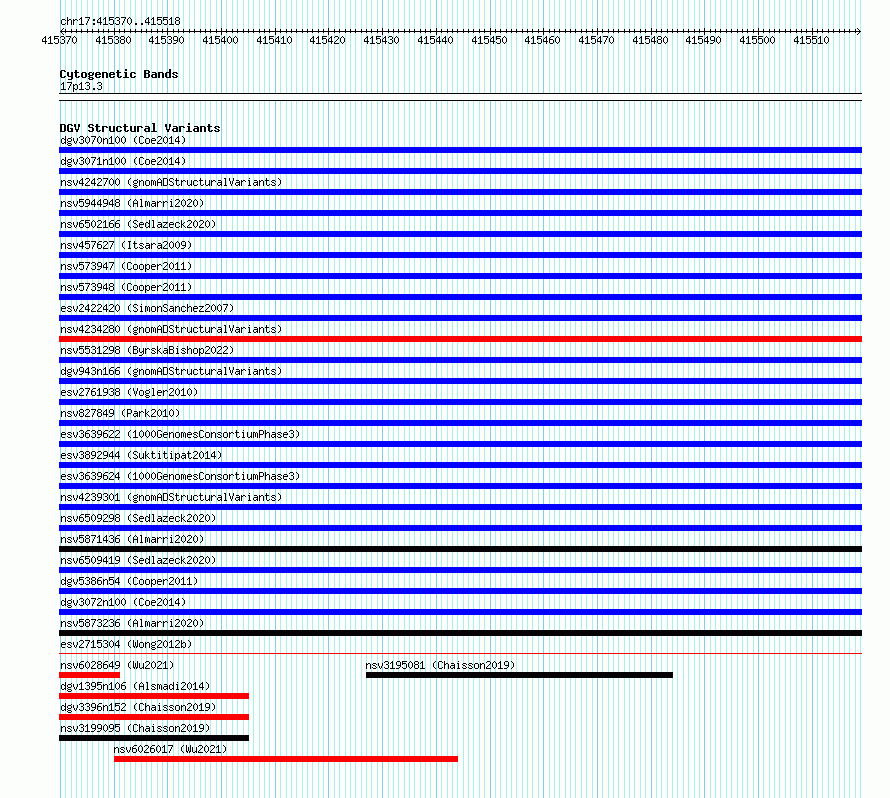Click nsv4234280 (gnomADStructuralVariants) label
The image size is (890, 798).
[x=171, y=329]
